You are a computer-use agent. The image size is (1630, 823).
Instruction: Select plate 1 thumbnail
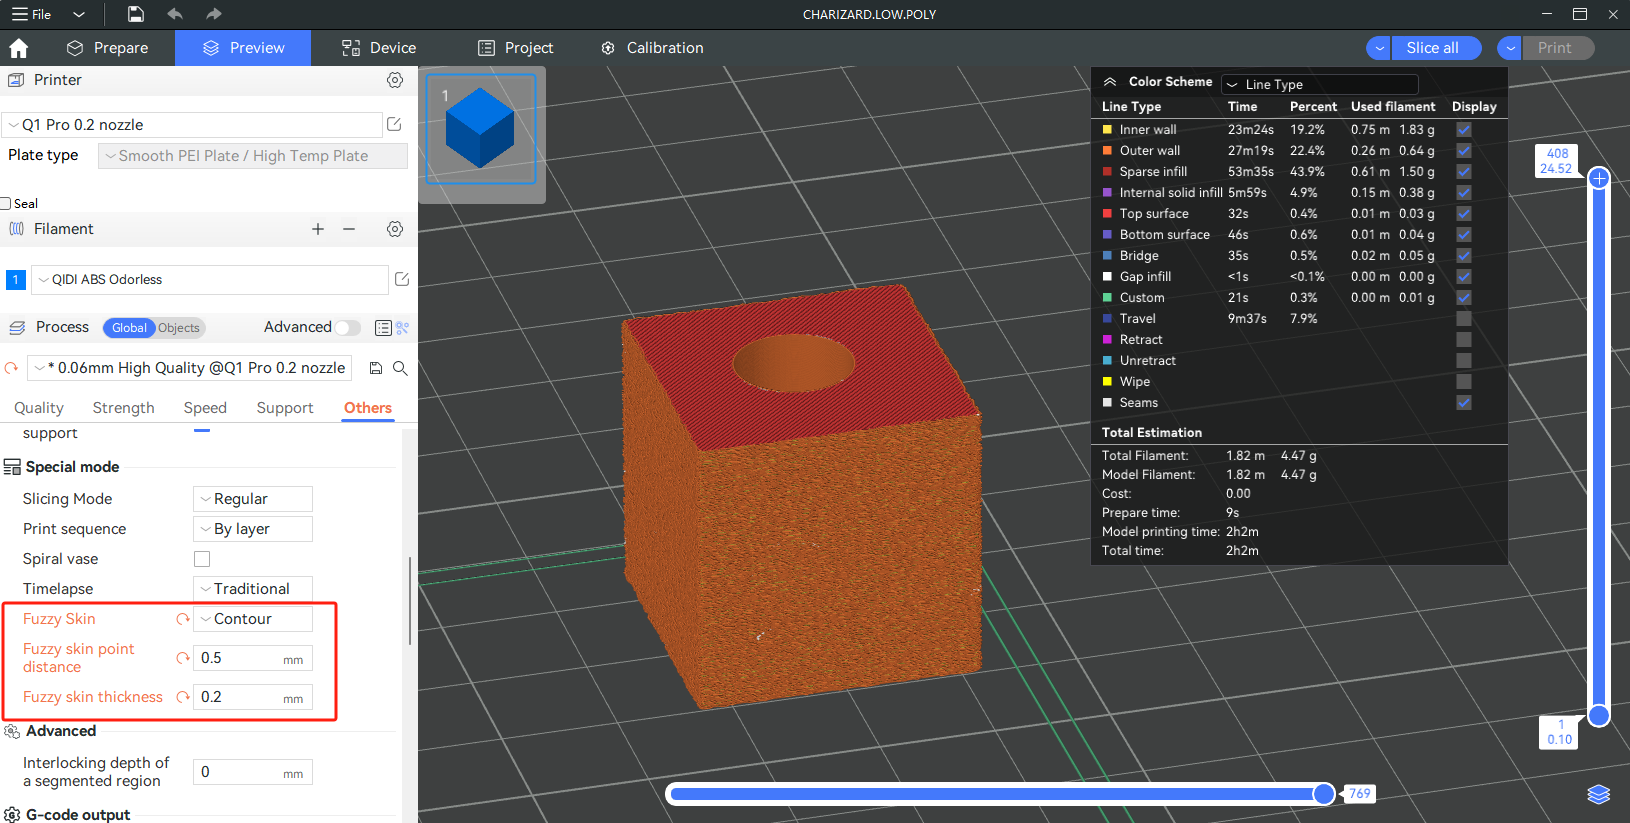coord(481,129)
